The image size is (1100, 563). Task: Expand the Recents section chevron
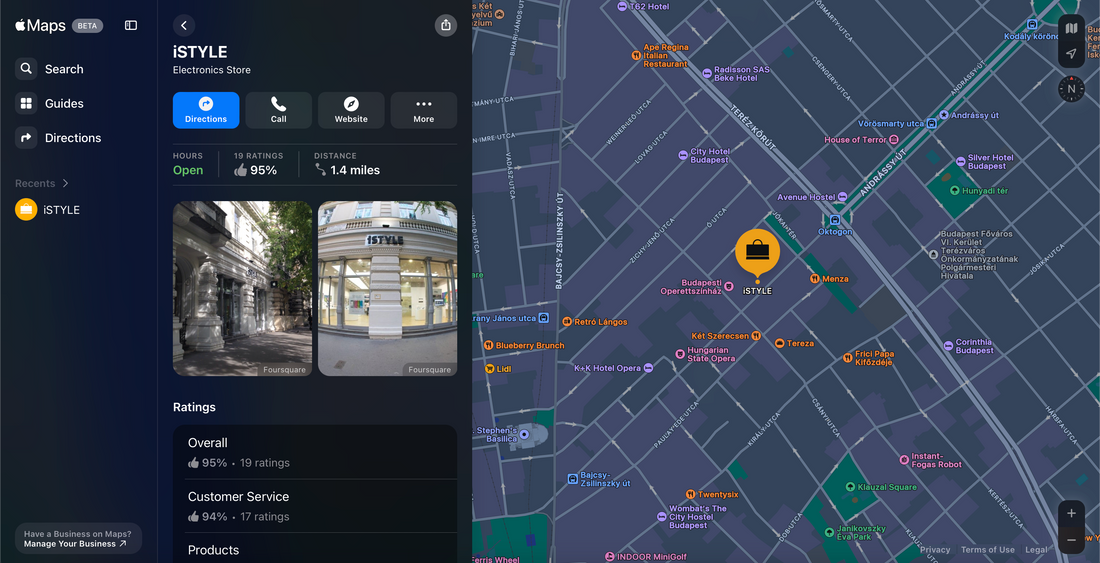pyautogui.click(x=66, y=184)
